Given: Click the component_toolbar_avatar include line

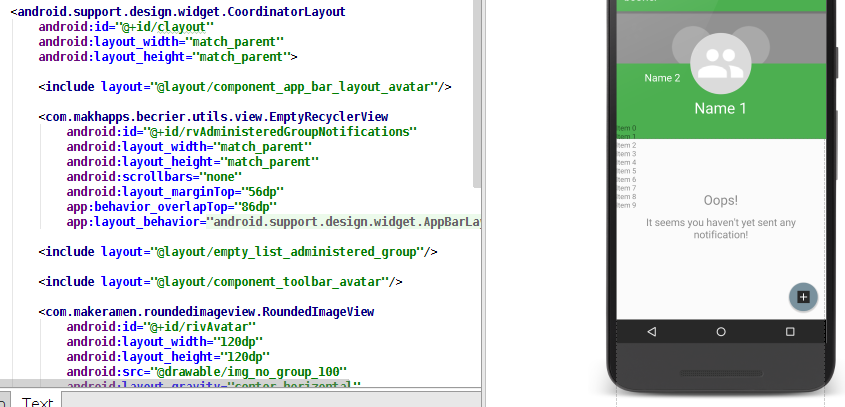Looking at the screenshot, I should 220,282.
